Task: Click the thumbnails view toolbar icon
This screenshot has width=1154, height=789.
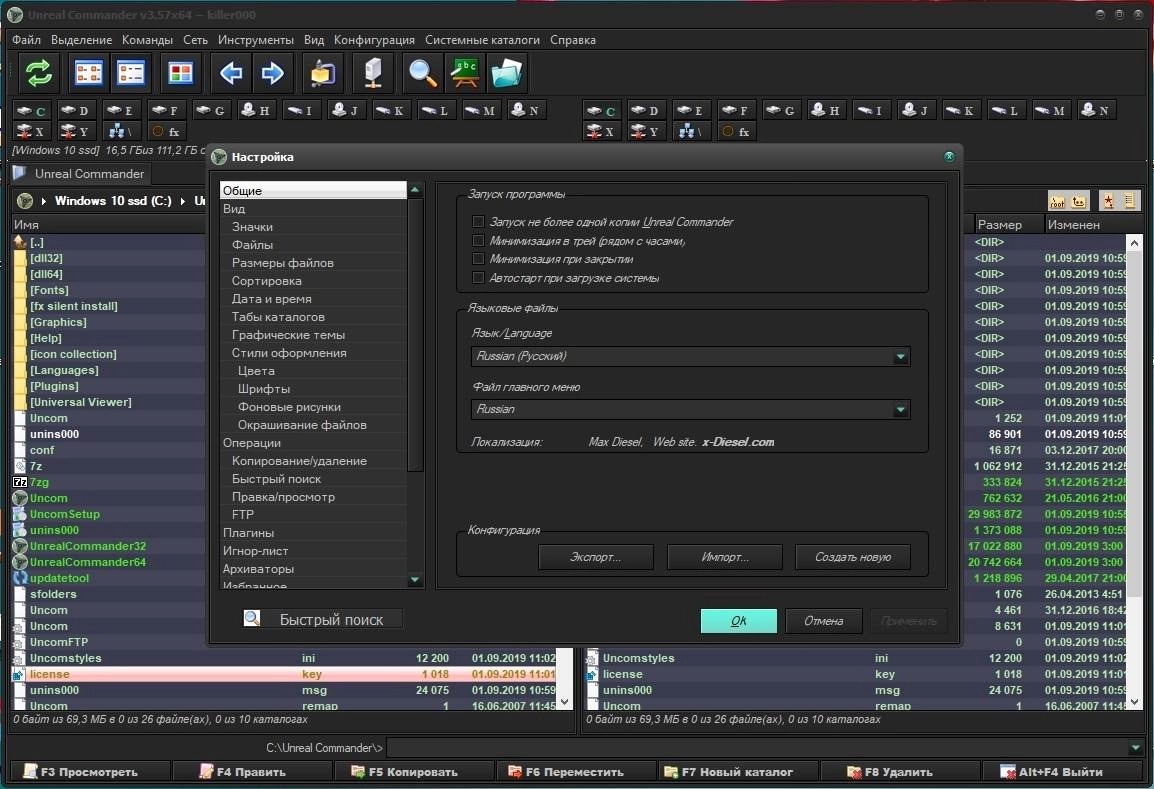Action: (x=180, y=73)
